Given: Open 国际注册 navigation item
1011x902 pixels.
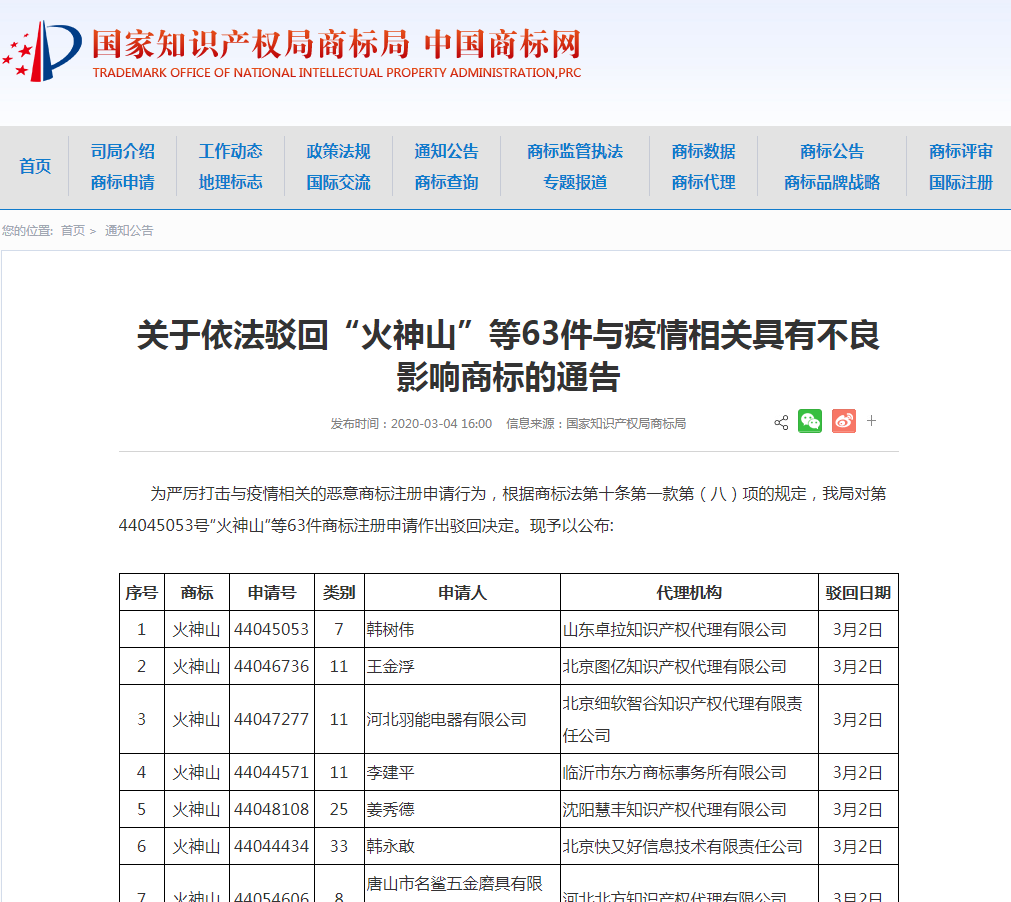Looking at the screenshot, I should pyautogui.click(x=960, y=182).
